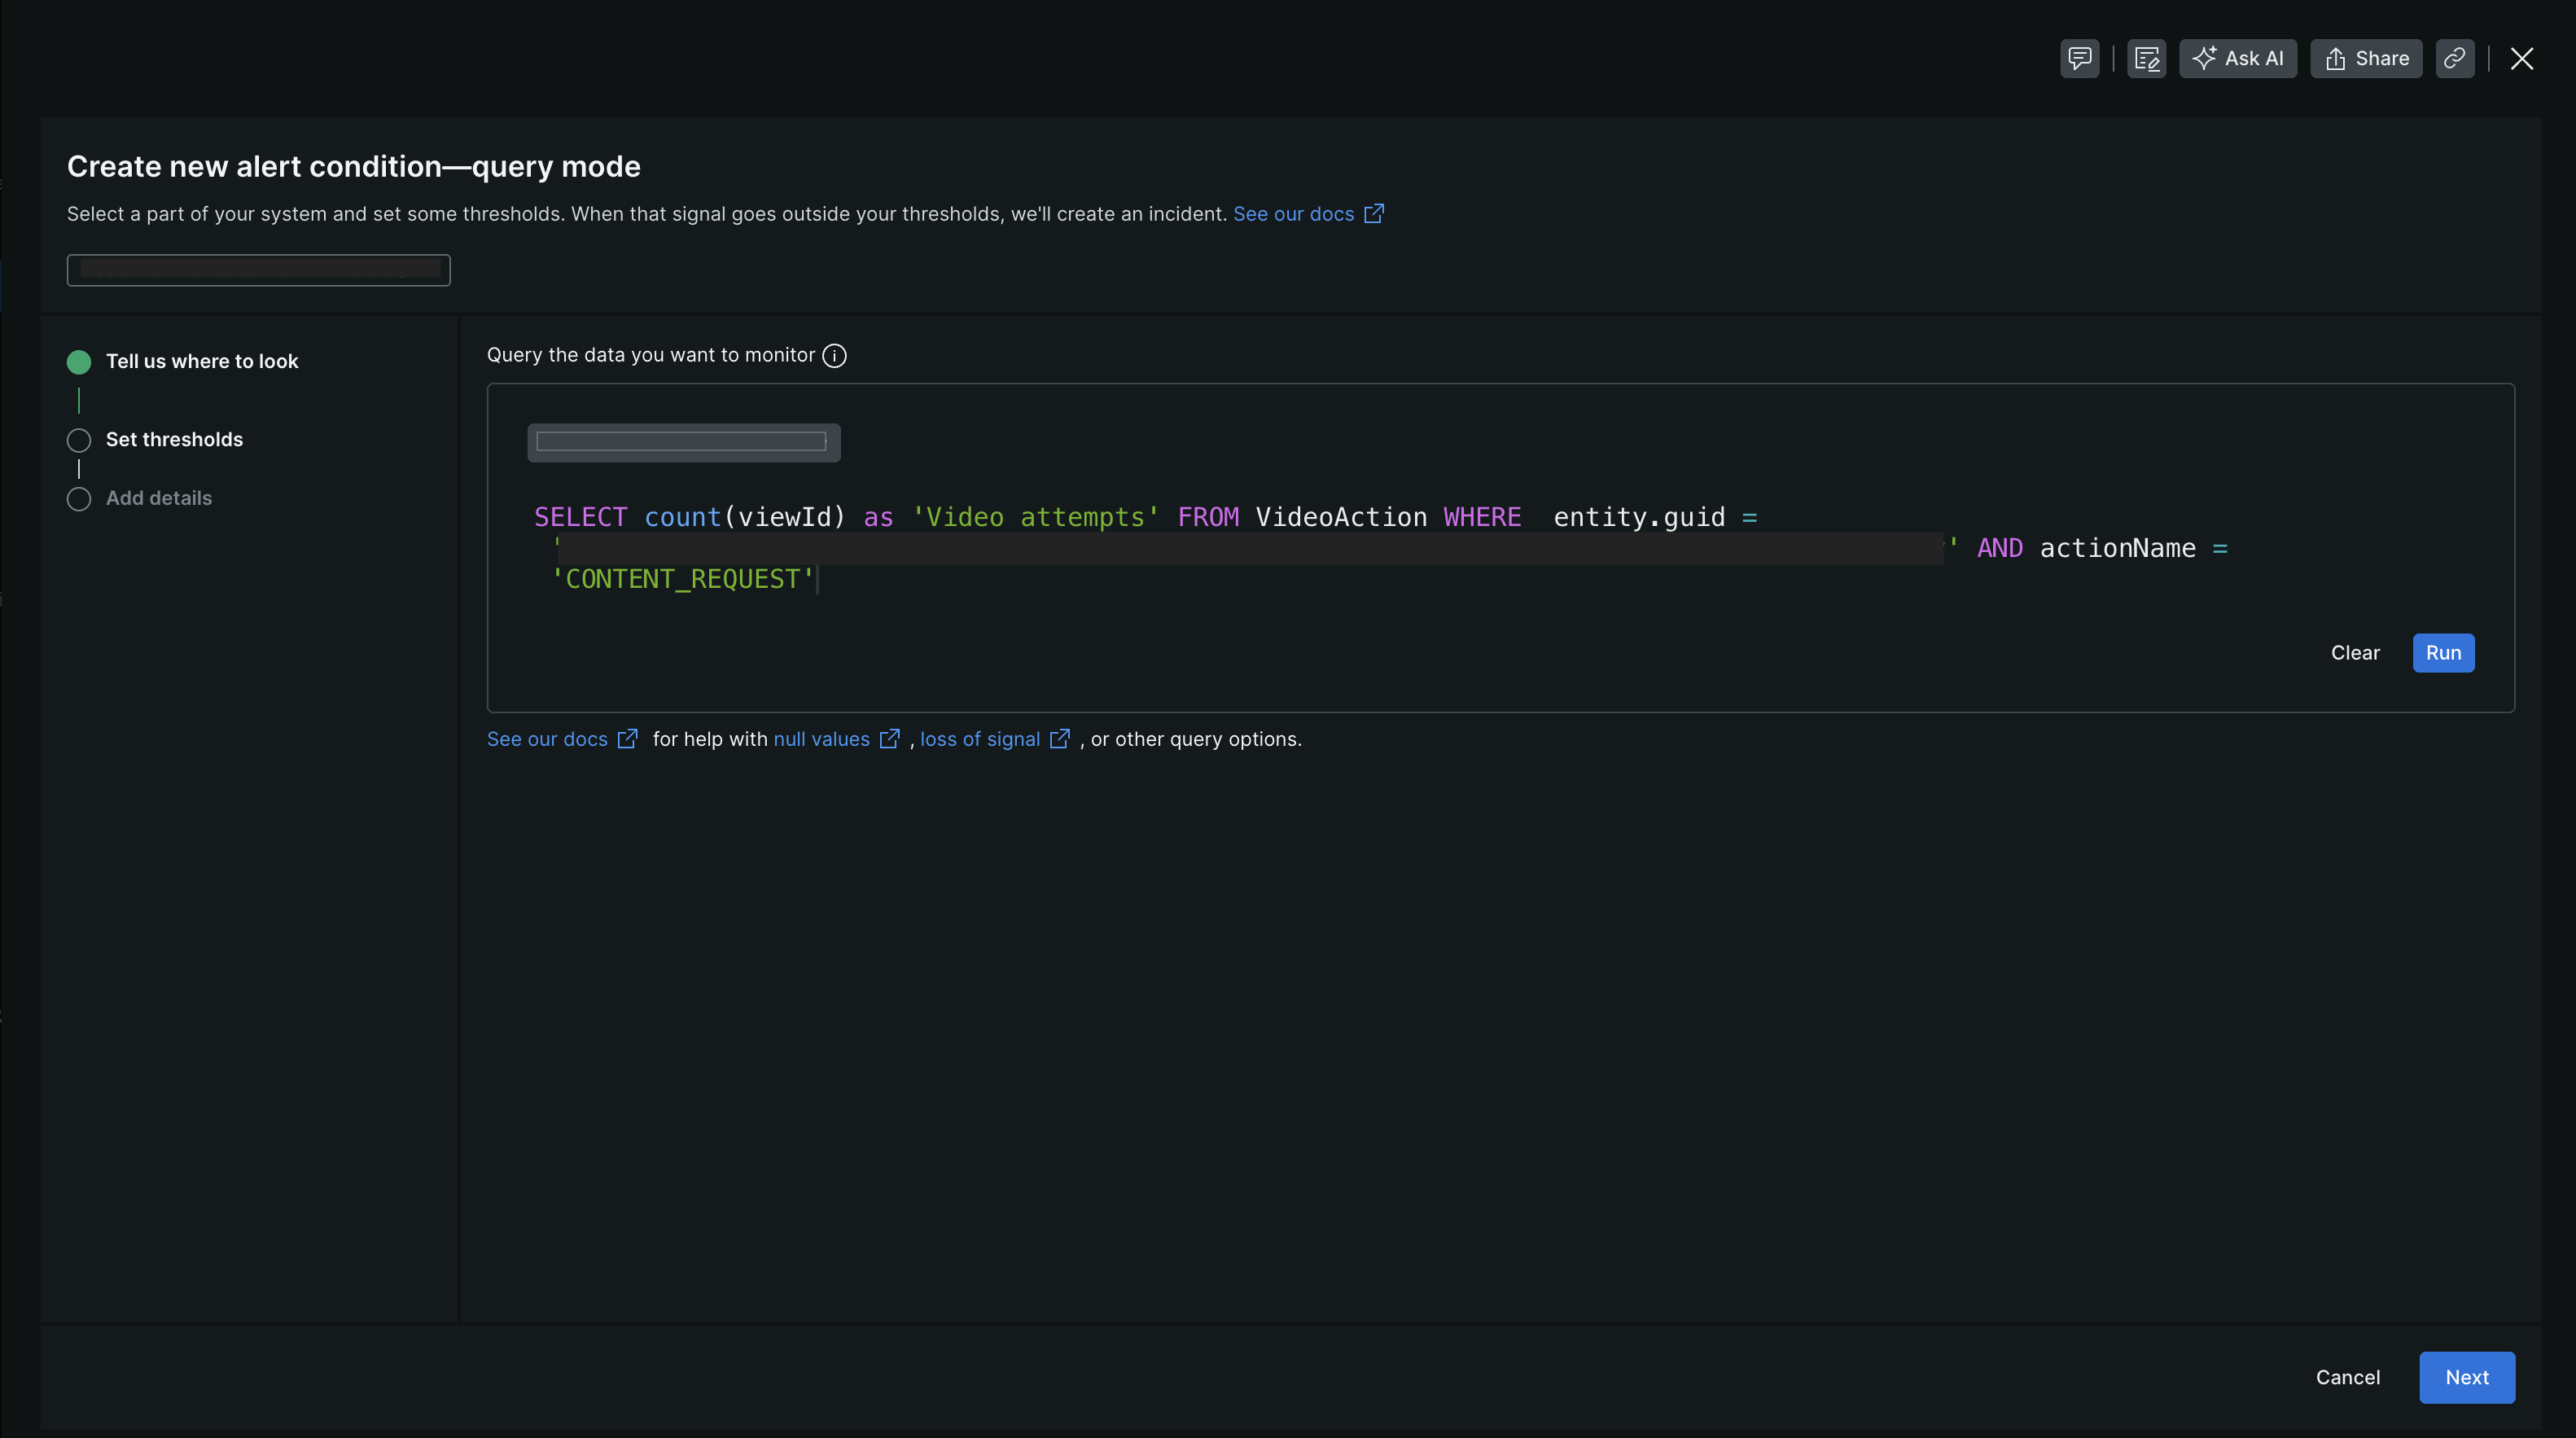This screenshot has height=1438, width=2576.
Task: Open the See our docs link in header
Action: 1293,214
